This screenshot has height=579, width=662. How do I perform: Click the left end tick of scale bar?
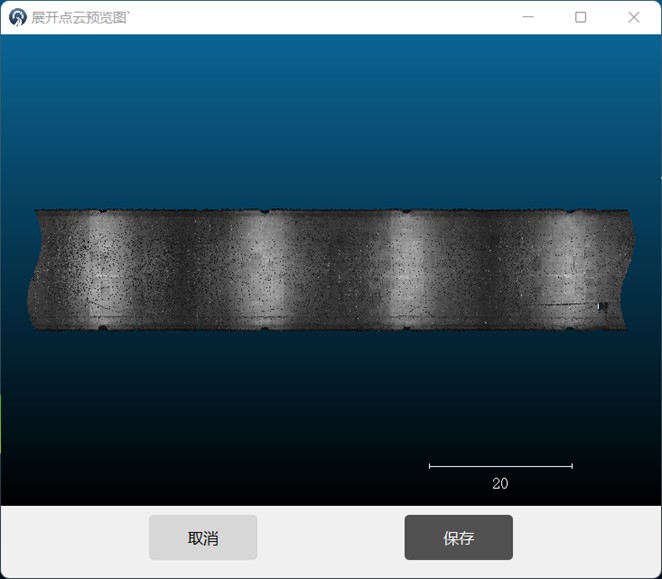point(430,466)
